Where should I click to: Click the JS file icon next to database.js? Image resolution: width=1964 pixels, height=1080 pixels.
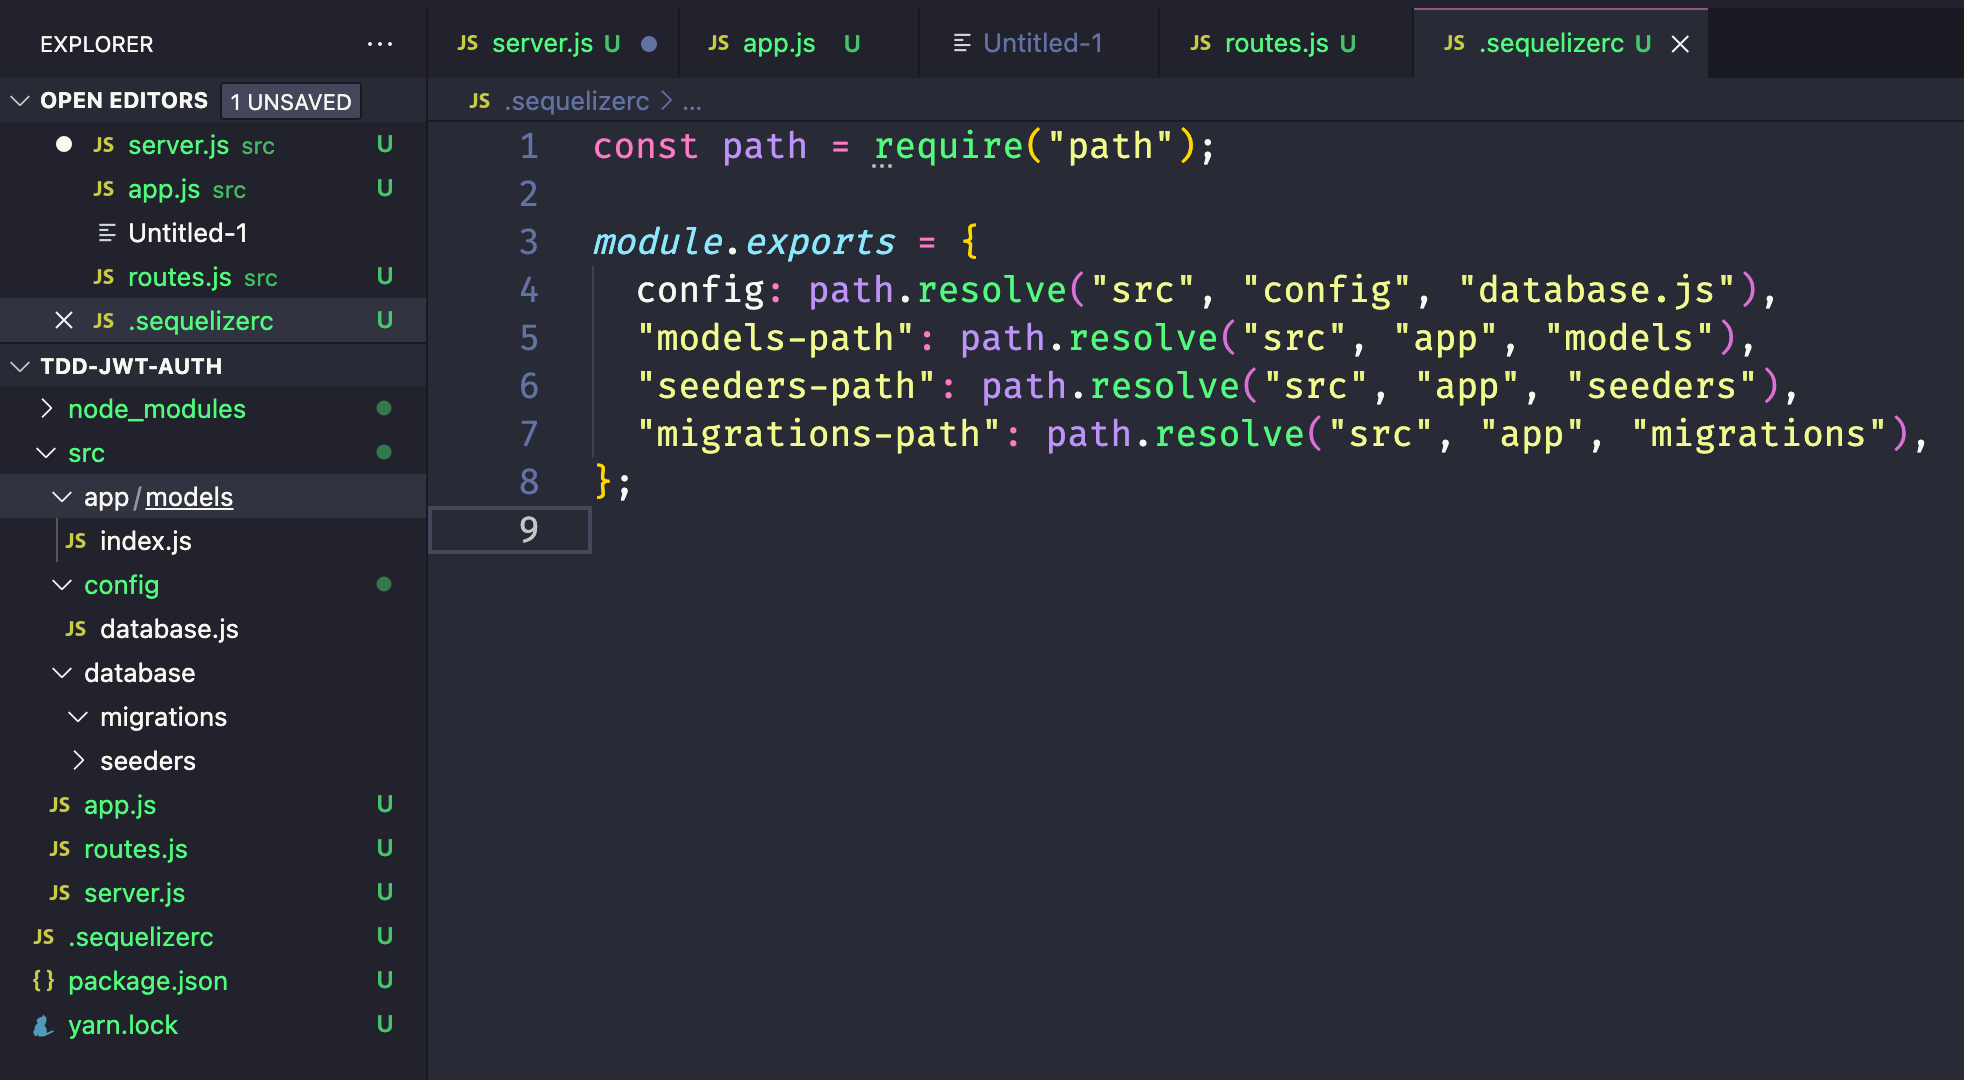(75, 628)
